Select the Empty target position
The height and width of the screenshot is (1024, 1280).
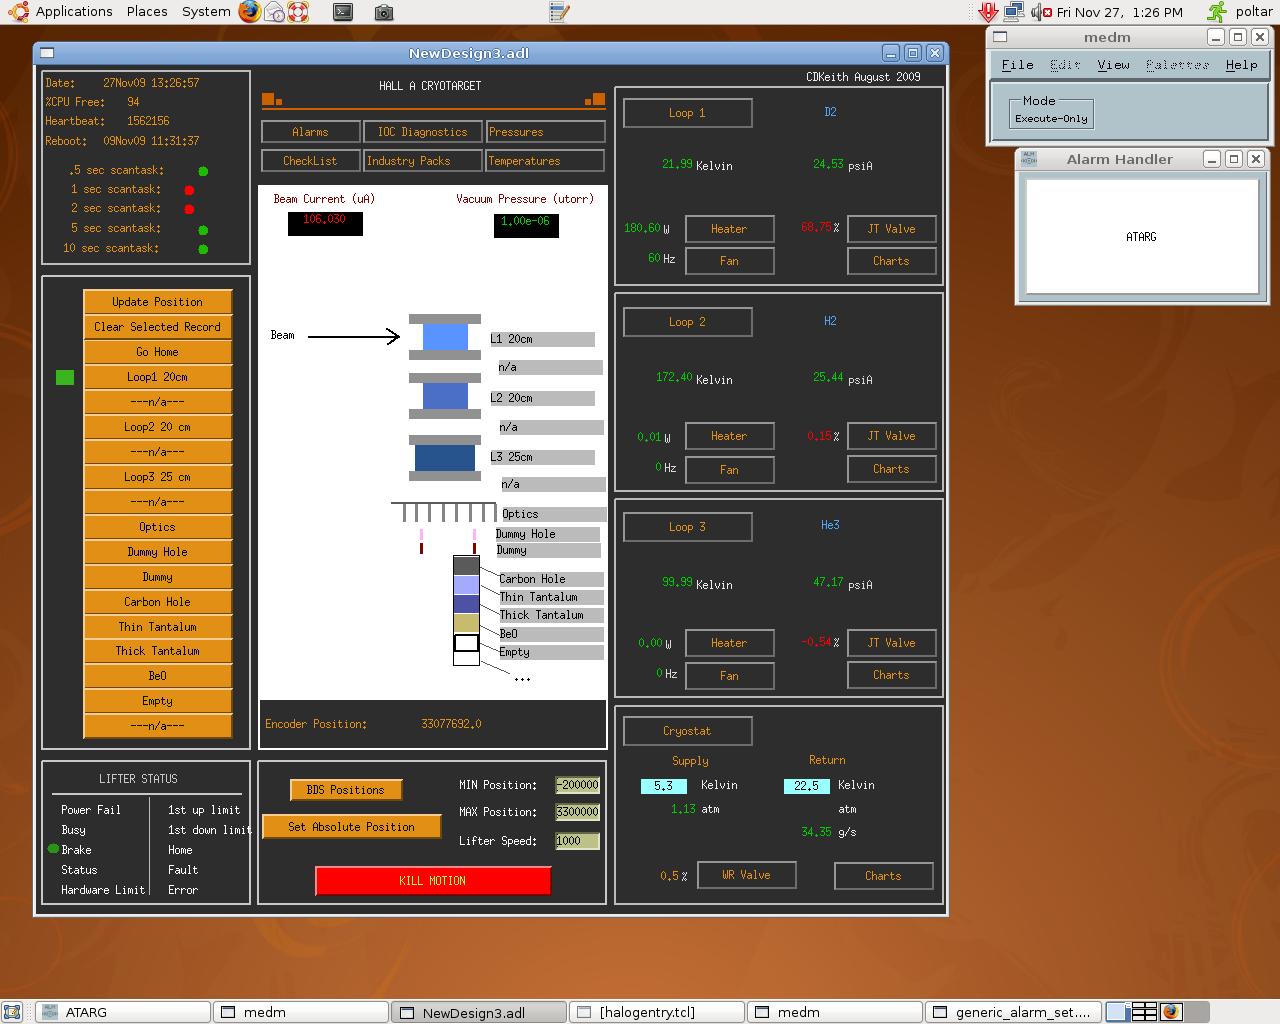(158, 701)
